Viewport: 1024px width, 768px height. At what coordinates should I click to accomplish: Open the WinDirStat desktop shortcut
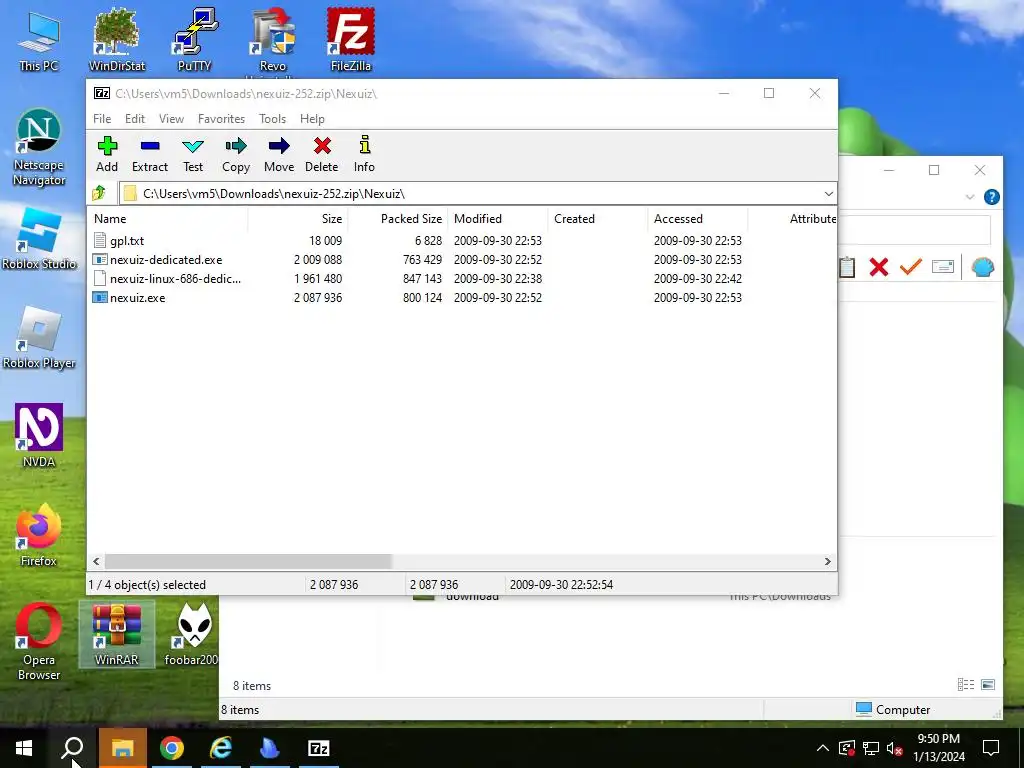pyautogui.click(x=117, y=40)
